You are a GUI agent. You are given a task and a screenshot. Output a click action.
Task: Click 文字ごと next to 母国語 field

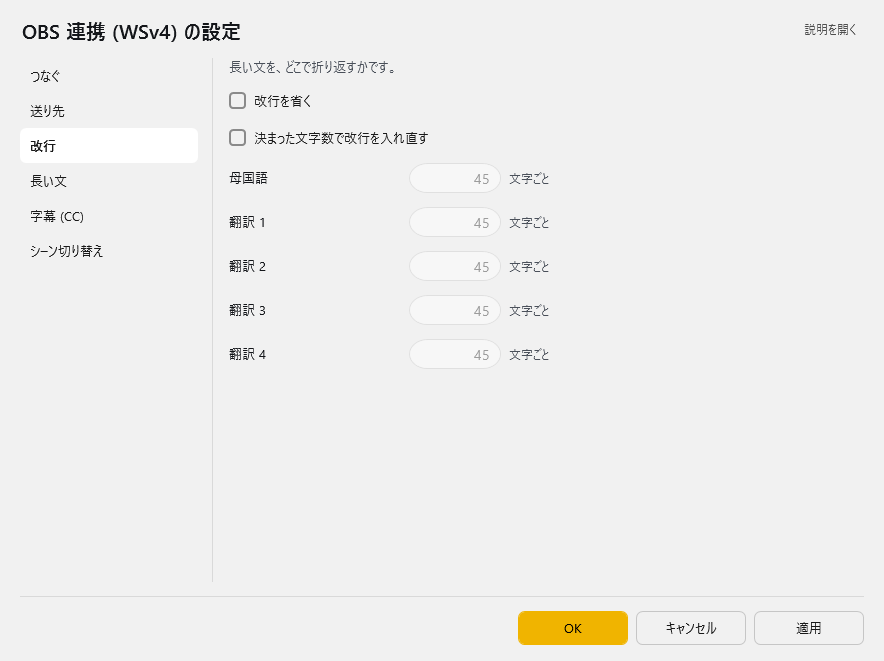click(x=529, y=179)
